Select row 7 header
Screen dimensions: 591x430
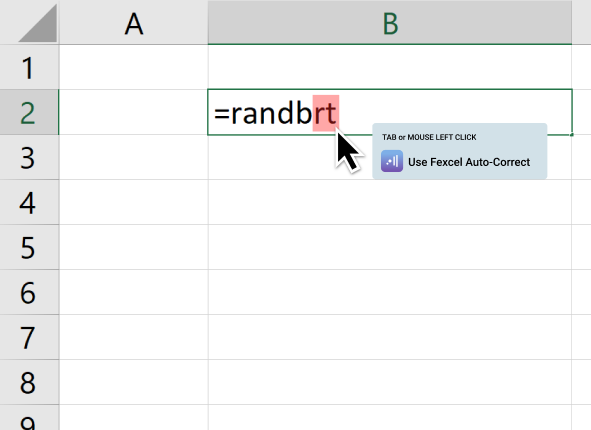29,337
